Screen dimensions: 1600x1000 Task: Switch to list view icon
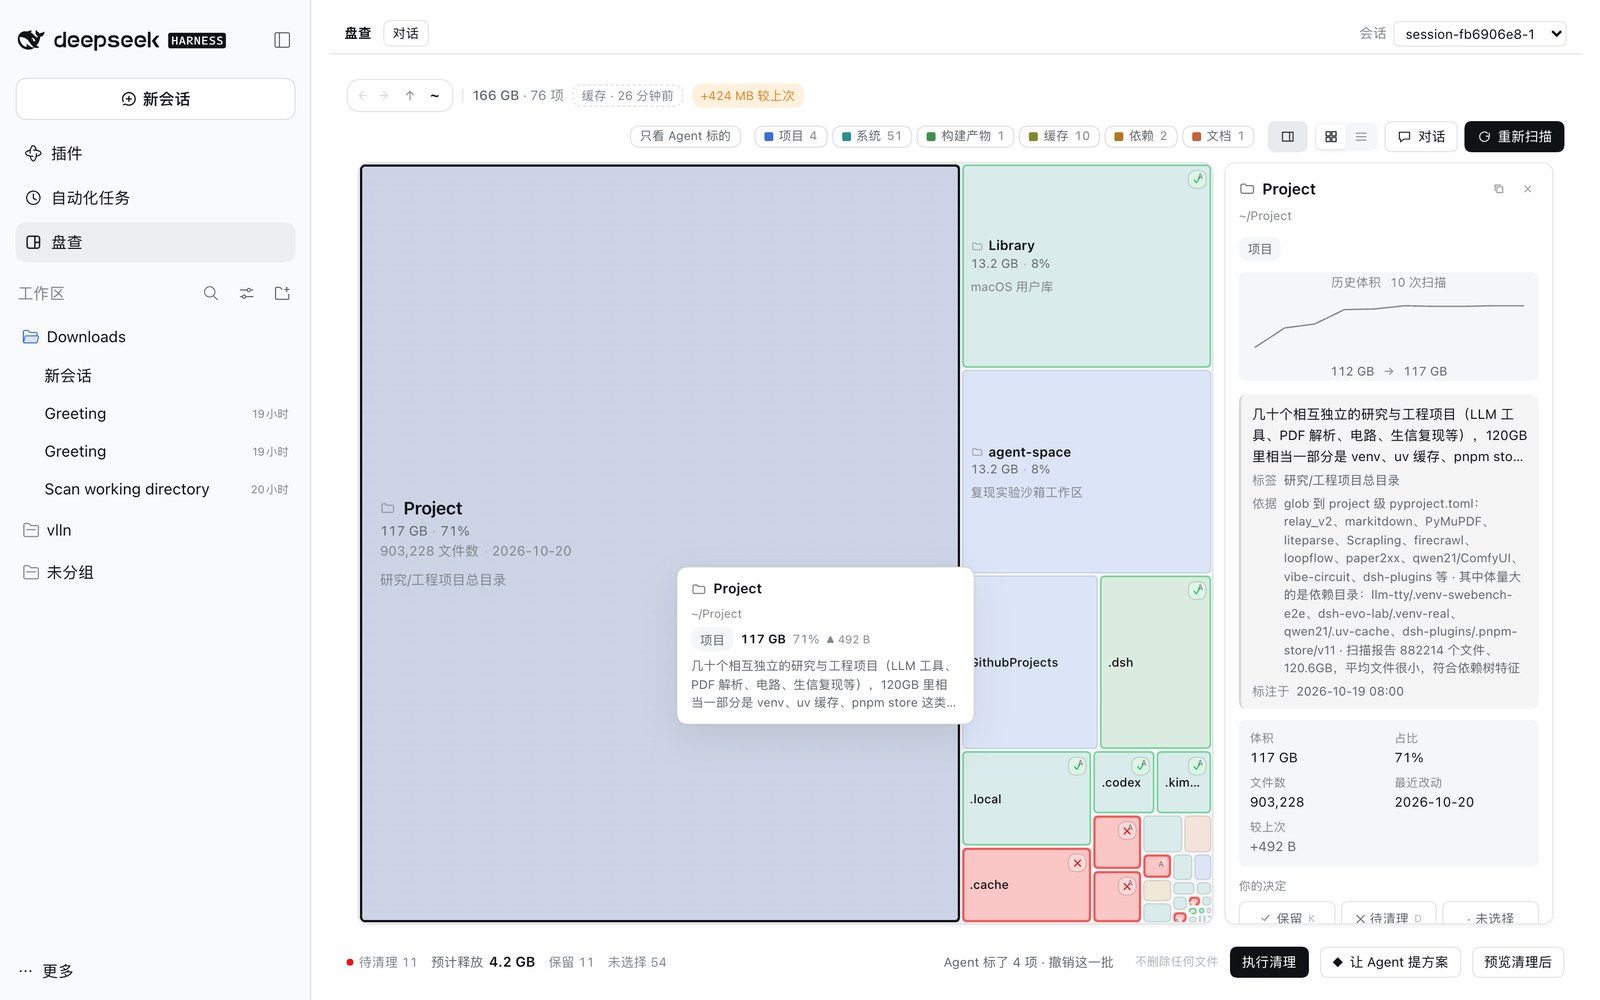(x=1361, y=136)
